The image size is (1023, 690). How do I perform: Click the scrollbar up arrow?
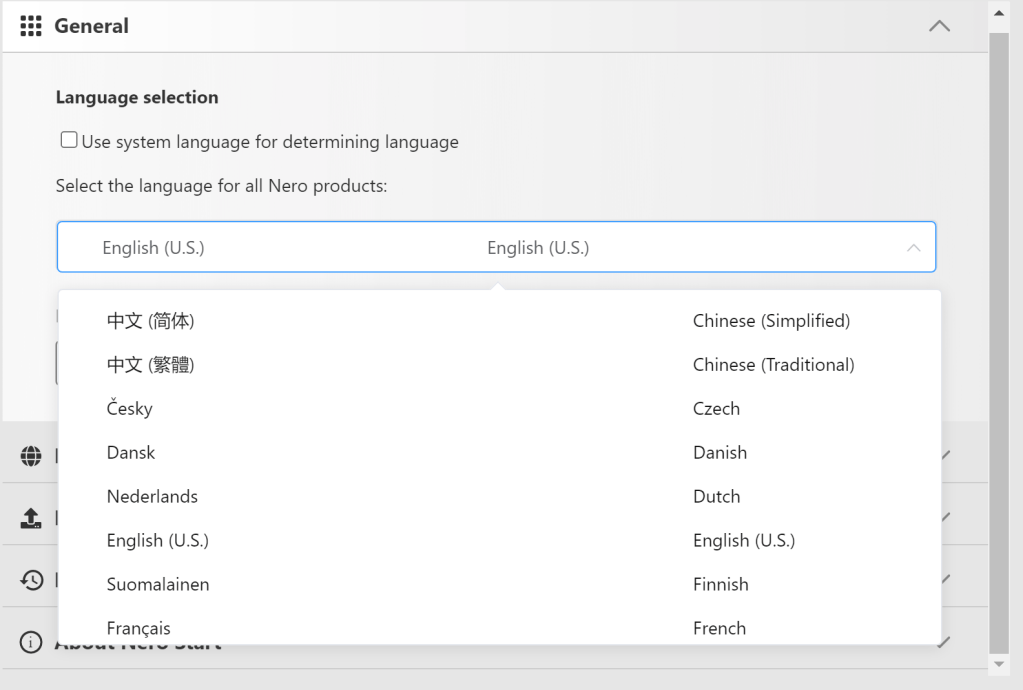(x=998, y=14)
